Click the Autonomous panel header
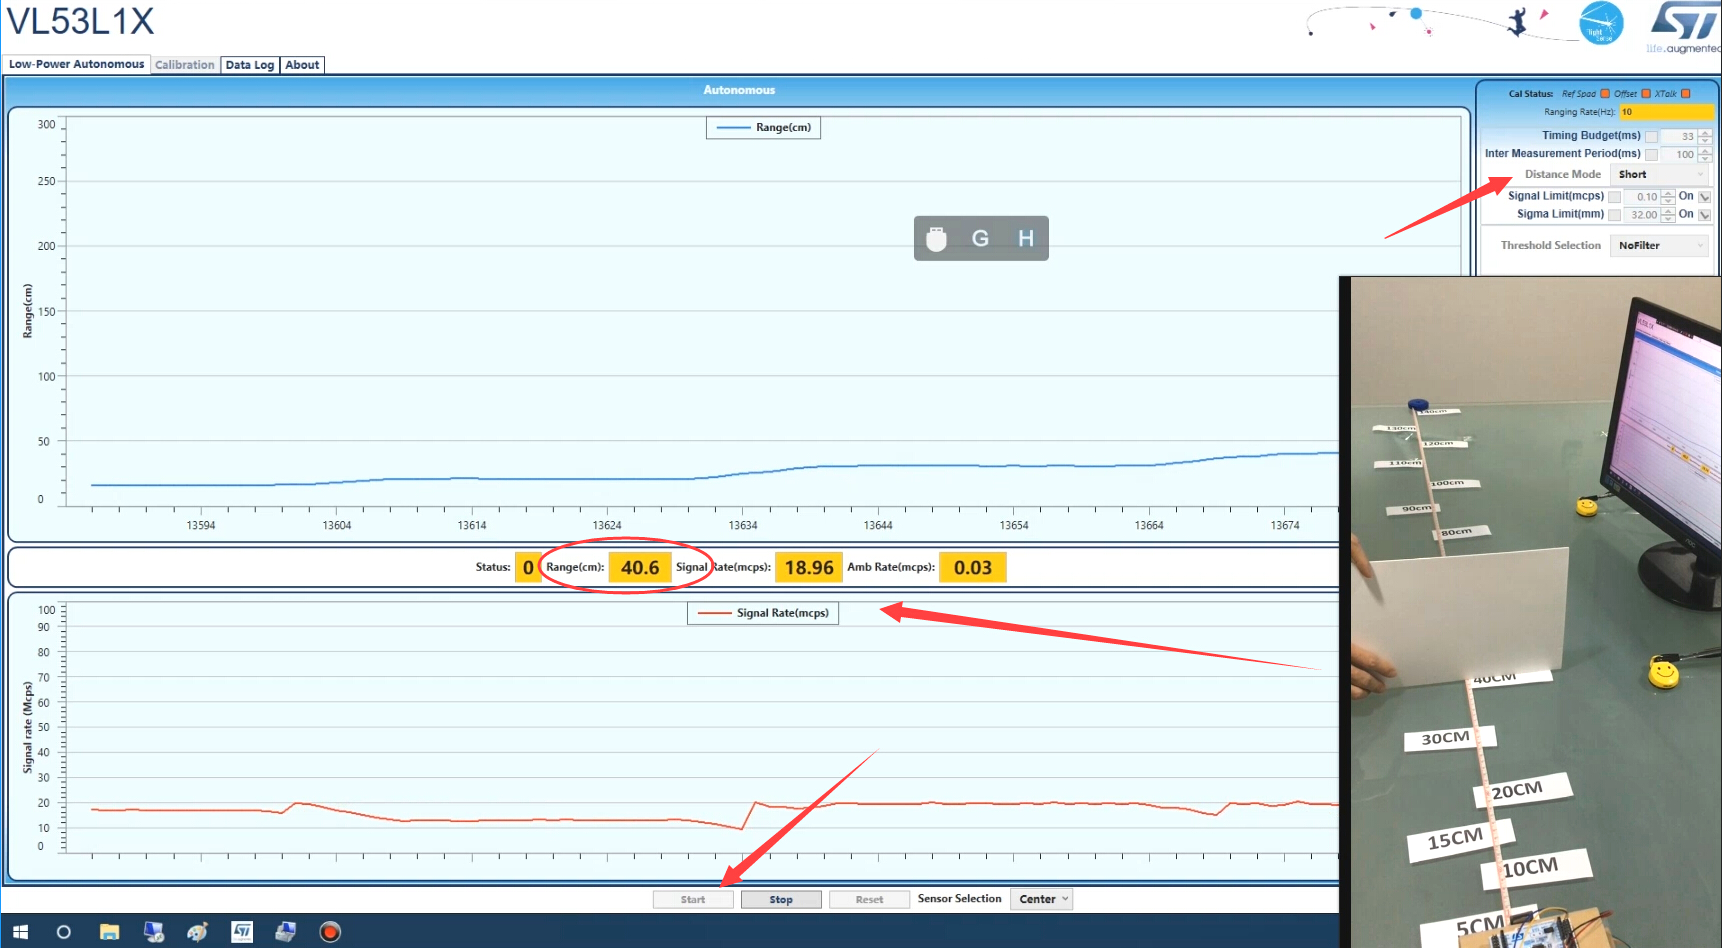This screenshot has height=948, width=1722. point(739,90)
